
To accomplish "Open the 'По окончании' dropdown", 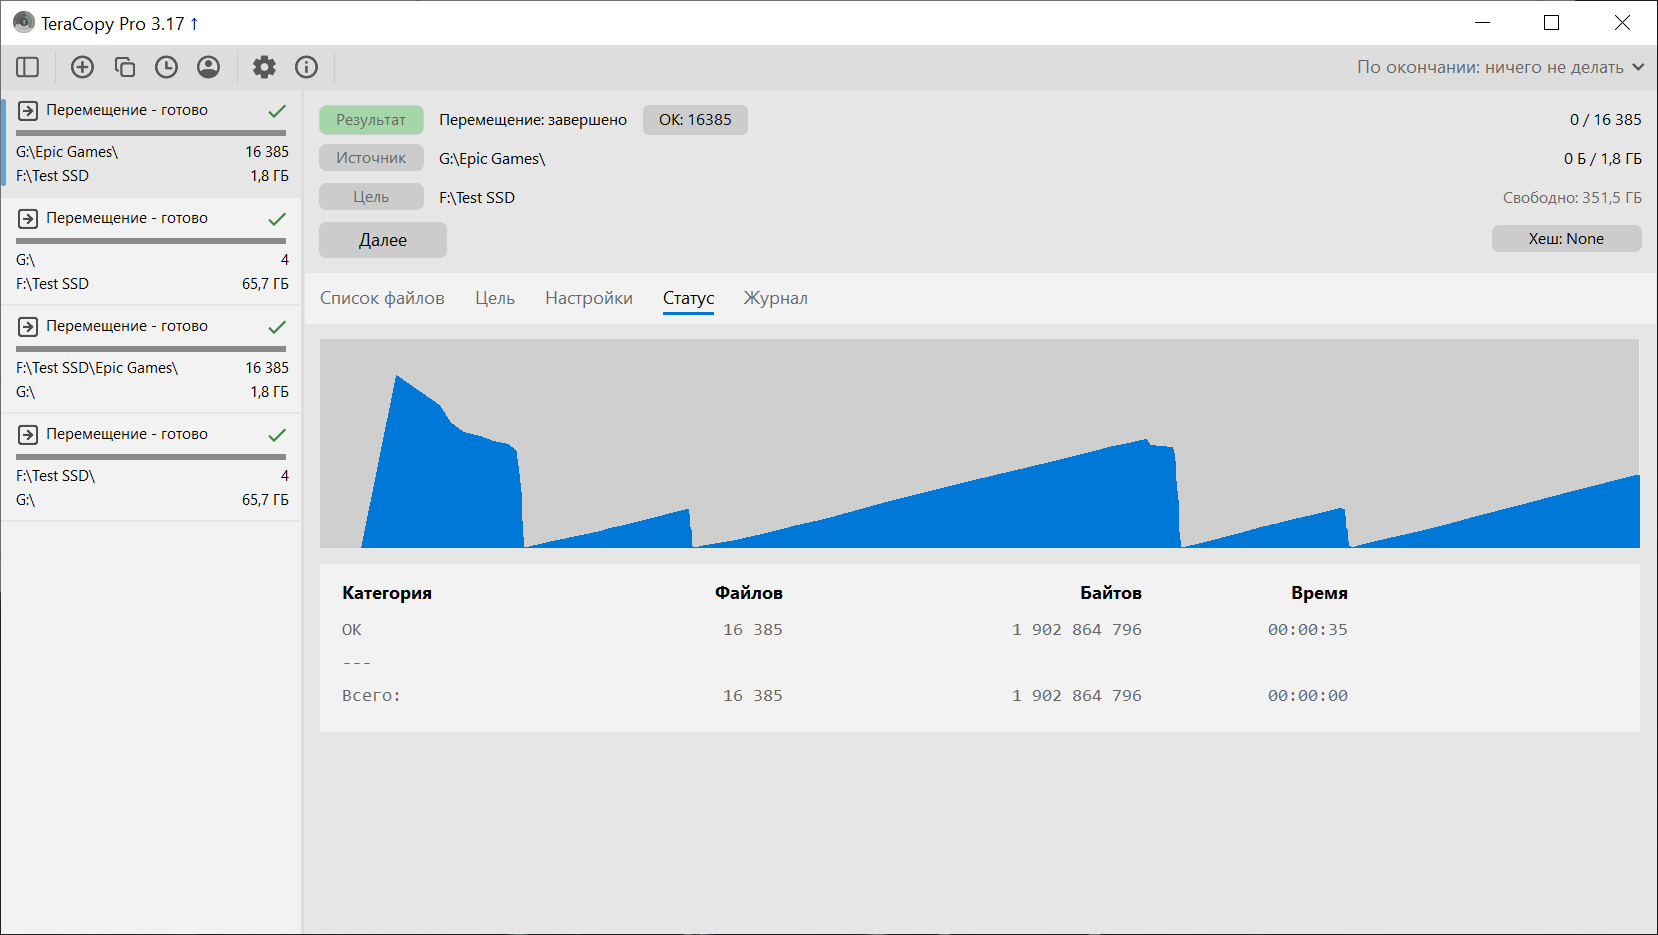I will [x=1499, y=67].
